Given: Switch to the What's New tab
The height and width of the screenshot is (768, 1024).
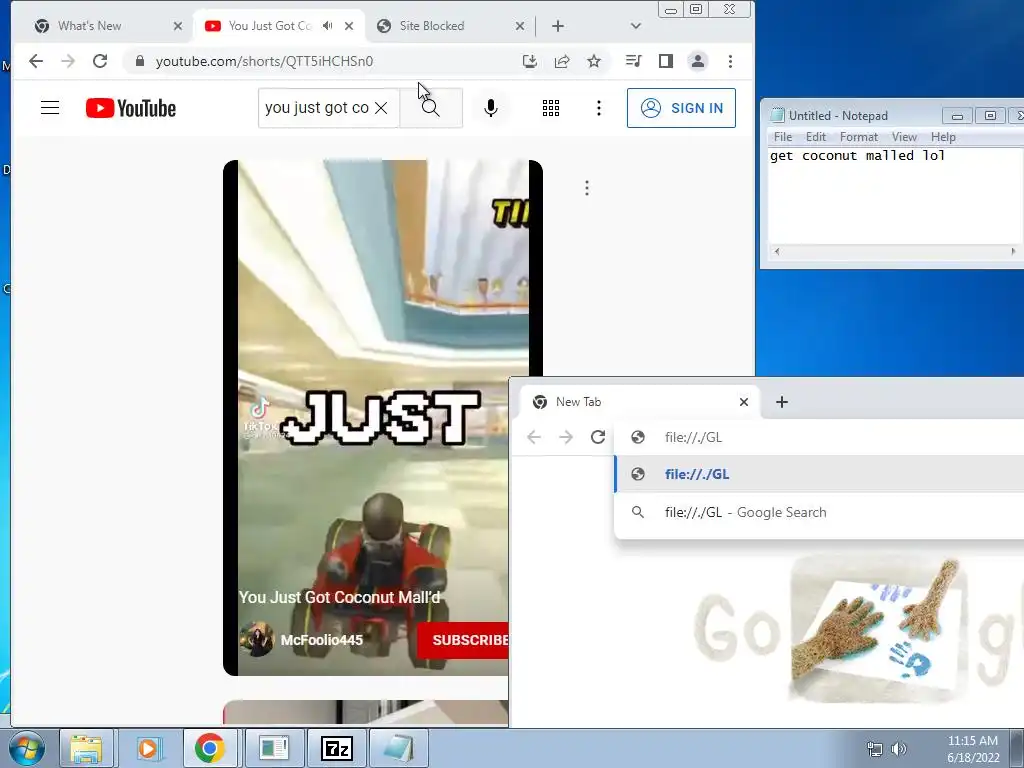Looking at the screenshot, I should click(89, 26).
